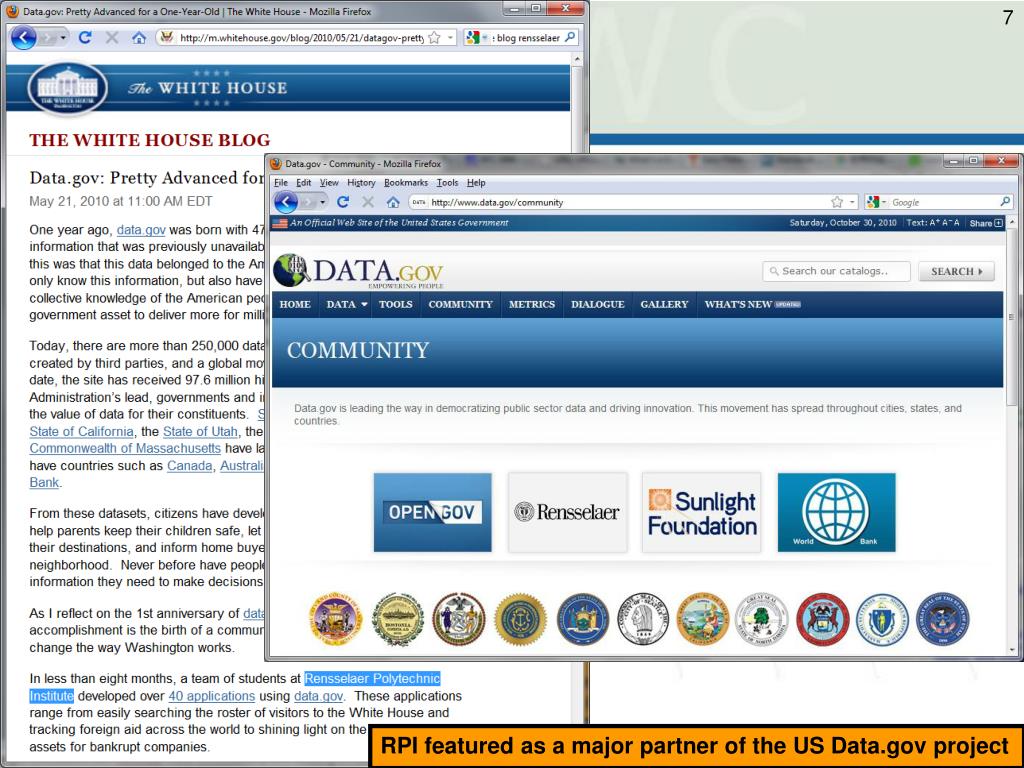Go to the HOME nav tab

295,304
